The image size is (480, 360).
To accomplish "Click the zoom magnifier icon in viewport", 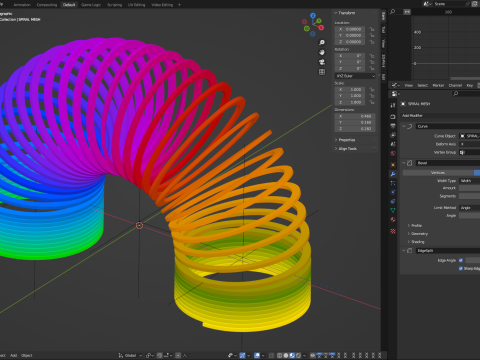I will [322, 42].
